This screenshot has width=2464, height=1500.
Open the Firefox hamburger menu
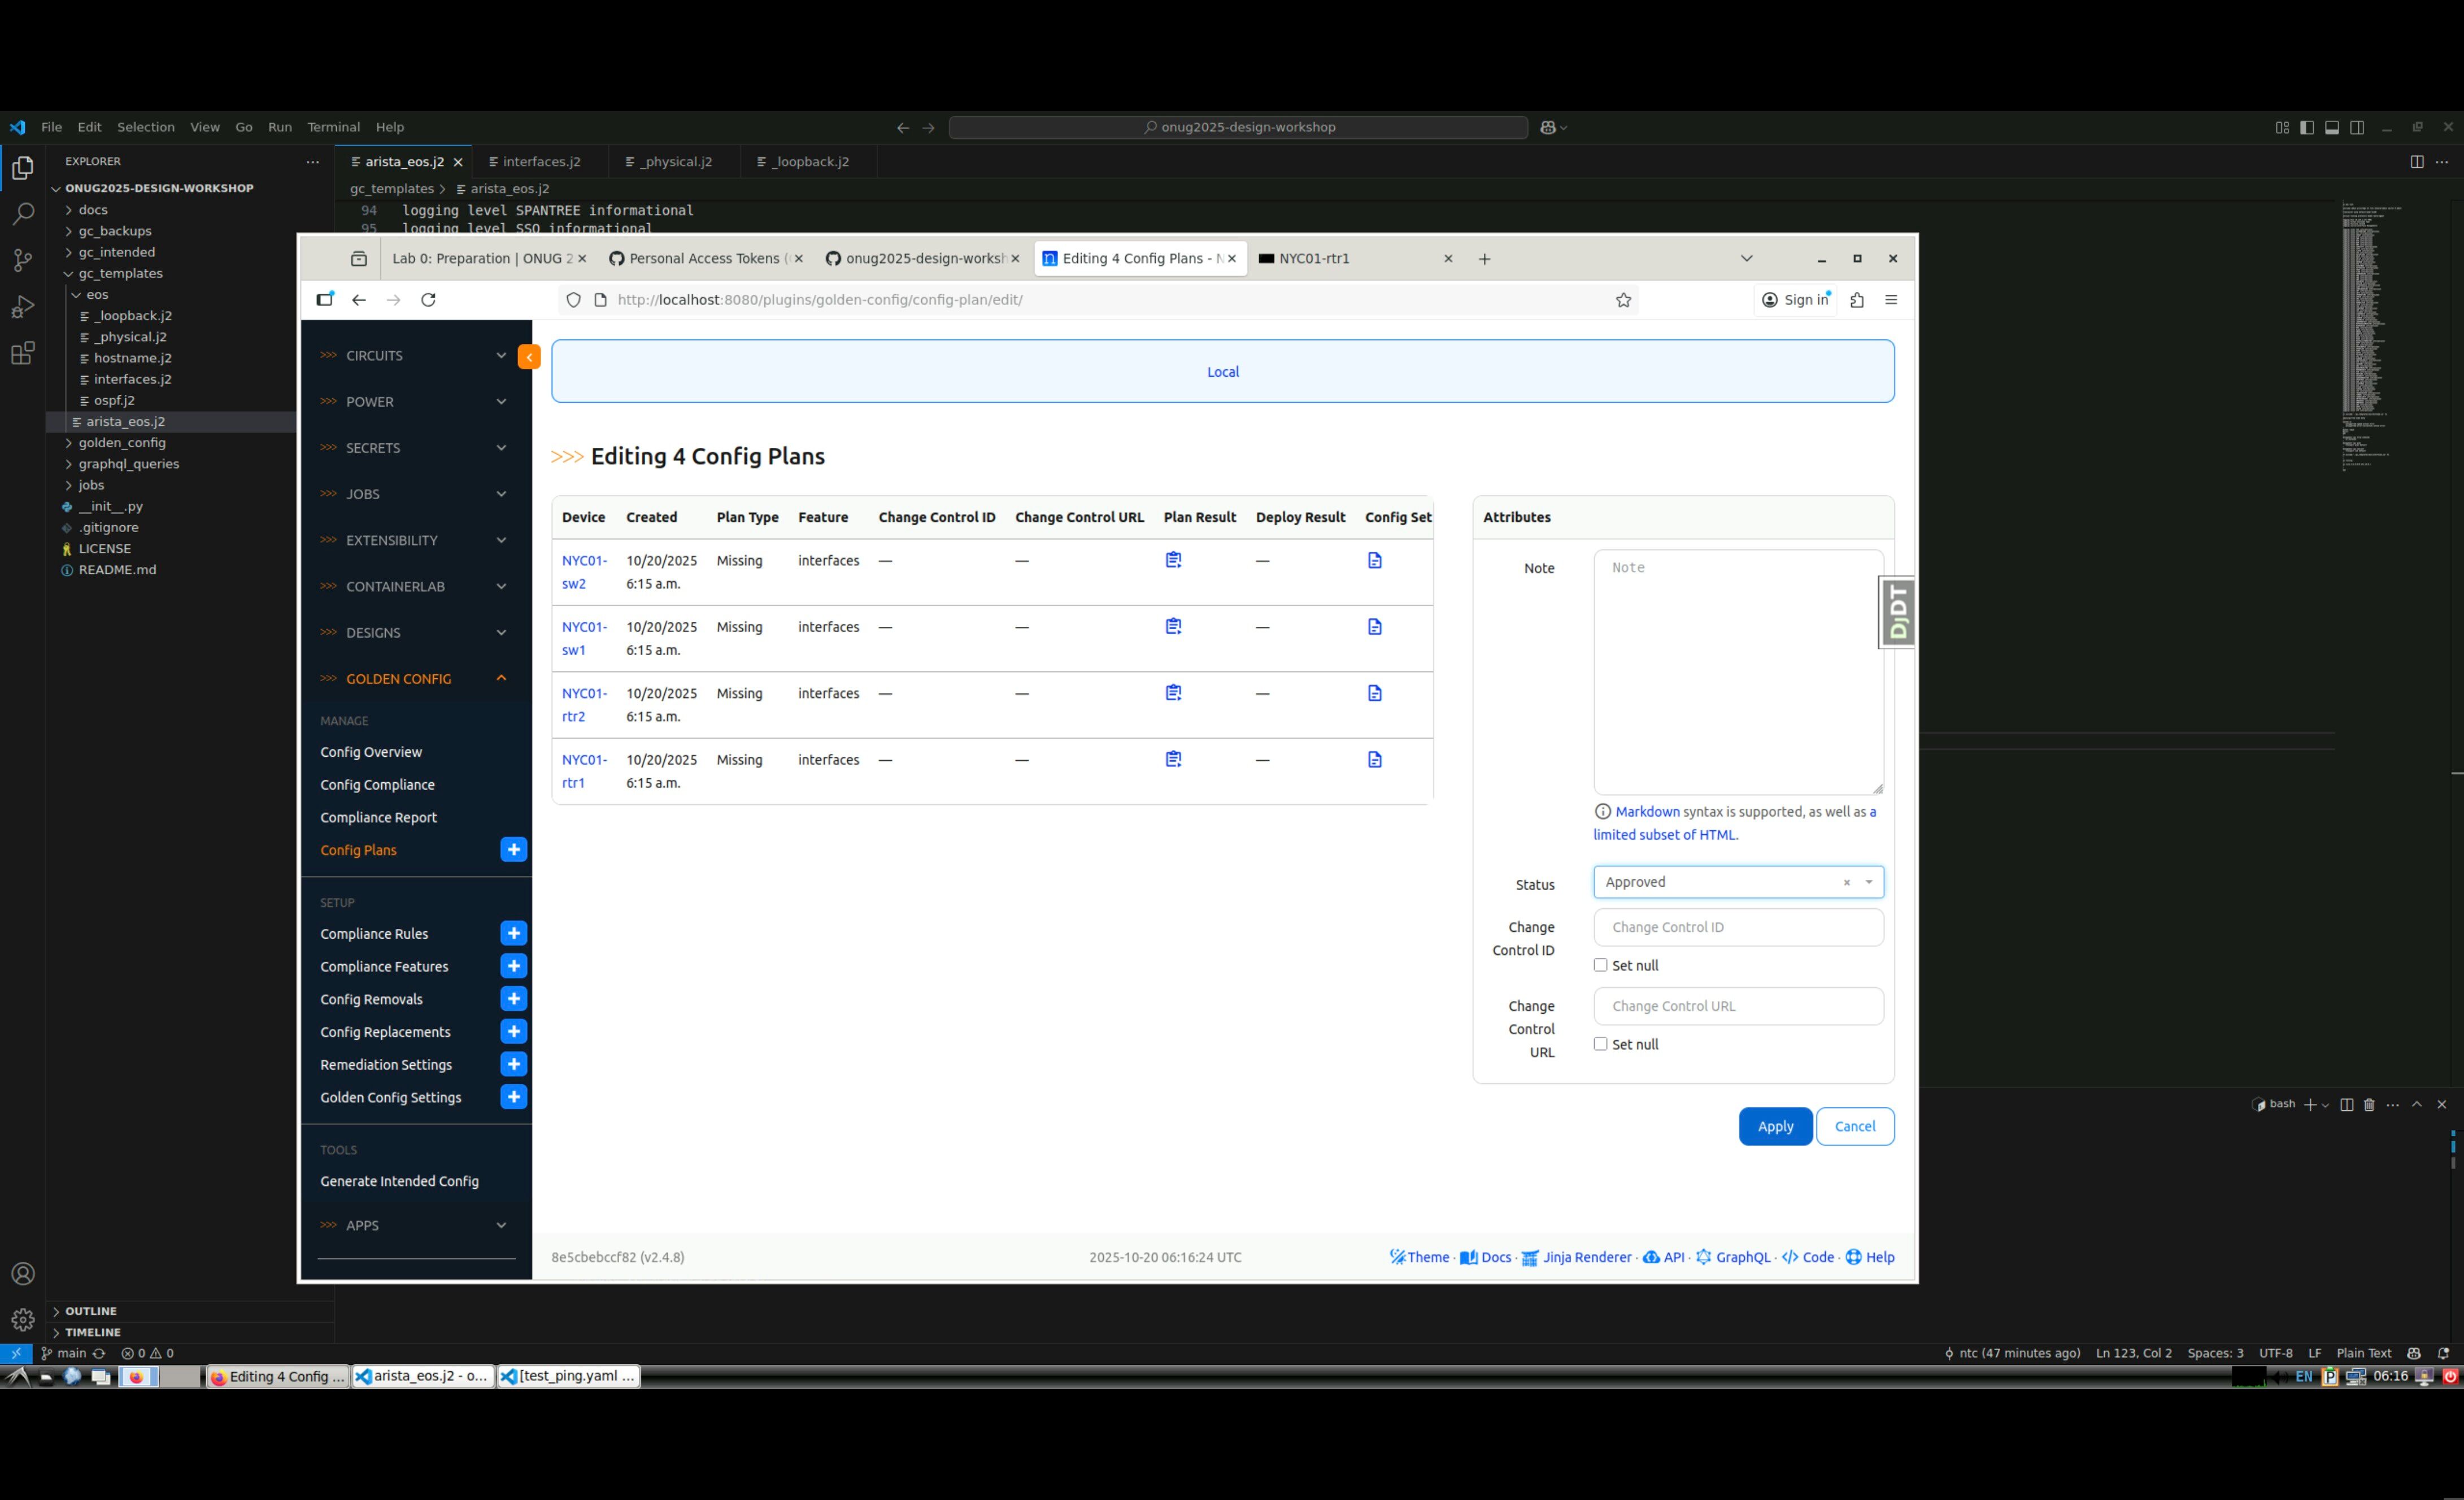pos(1890,300)
